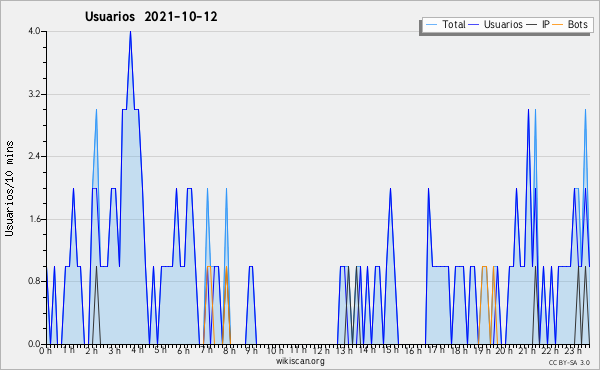The image size is (600, 370).
Task: Click the "15 h" x-axis label
Action: pyautogui.click(x=390, y=350)
